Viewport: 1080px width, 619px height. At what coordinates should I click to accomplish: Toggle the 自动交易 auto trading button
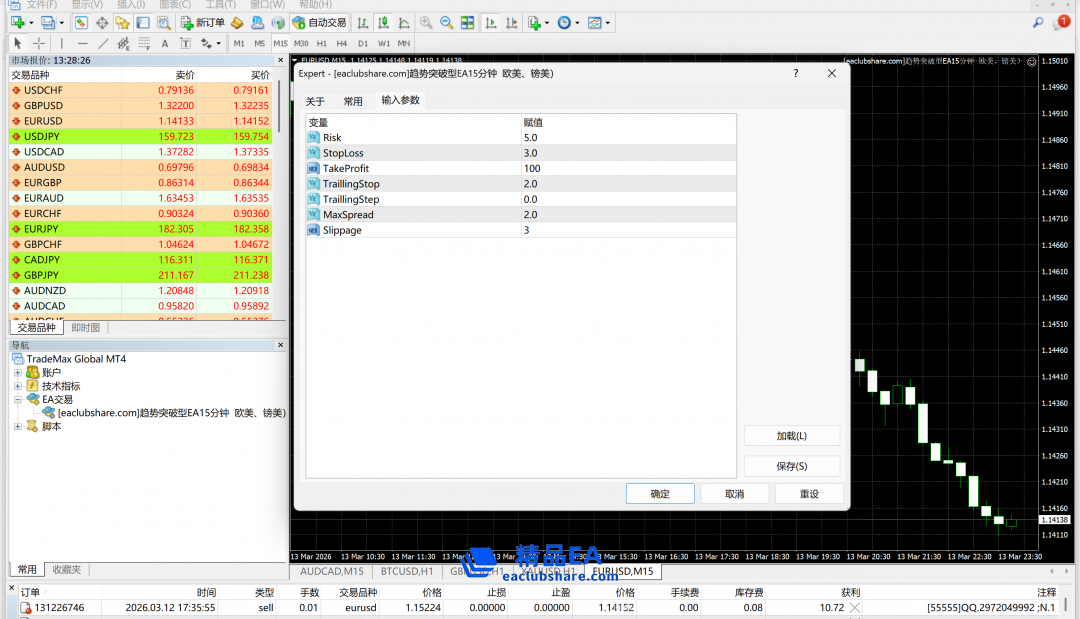click(x=320, y=22)
